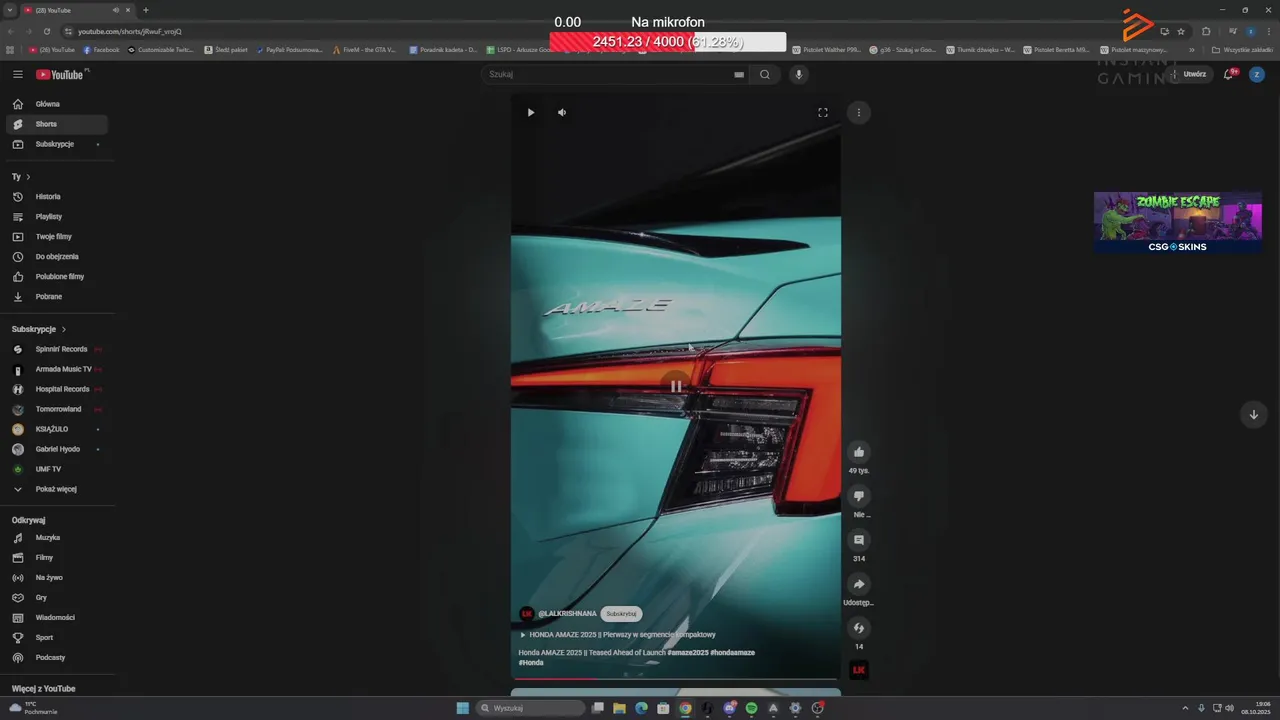Start voice search with the microphone
Image resolution: width=1280 pixels, height=720 pixels.
point(798,74)
